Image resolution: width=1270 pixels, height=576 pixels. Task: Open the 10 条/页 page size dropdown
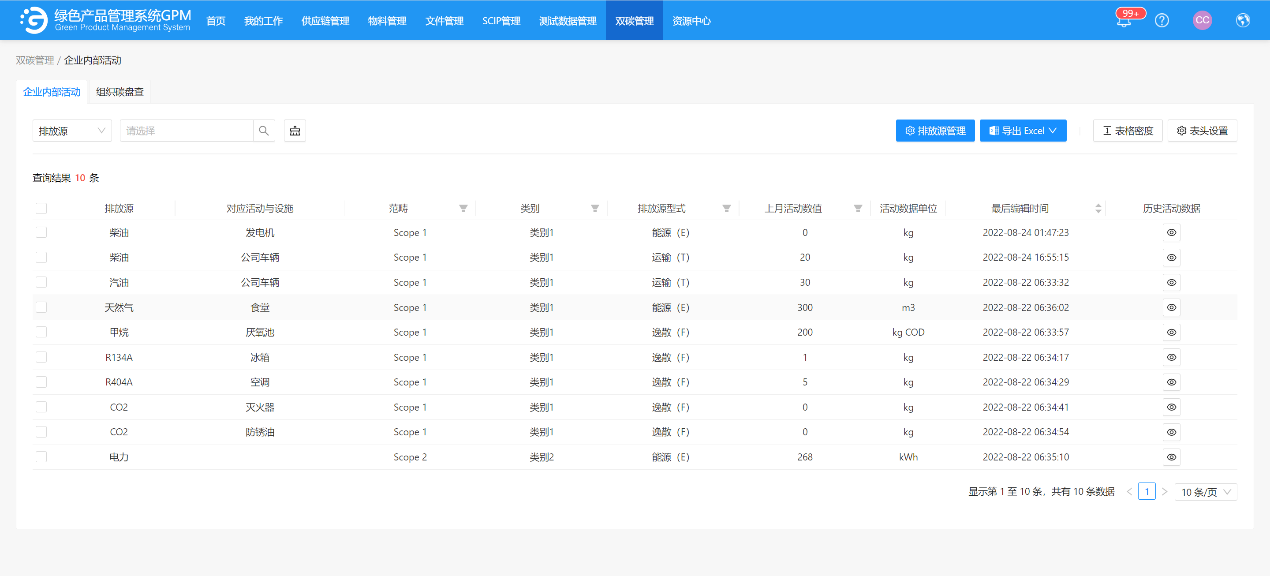tap(1205, 492)
